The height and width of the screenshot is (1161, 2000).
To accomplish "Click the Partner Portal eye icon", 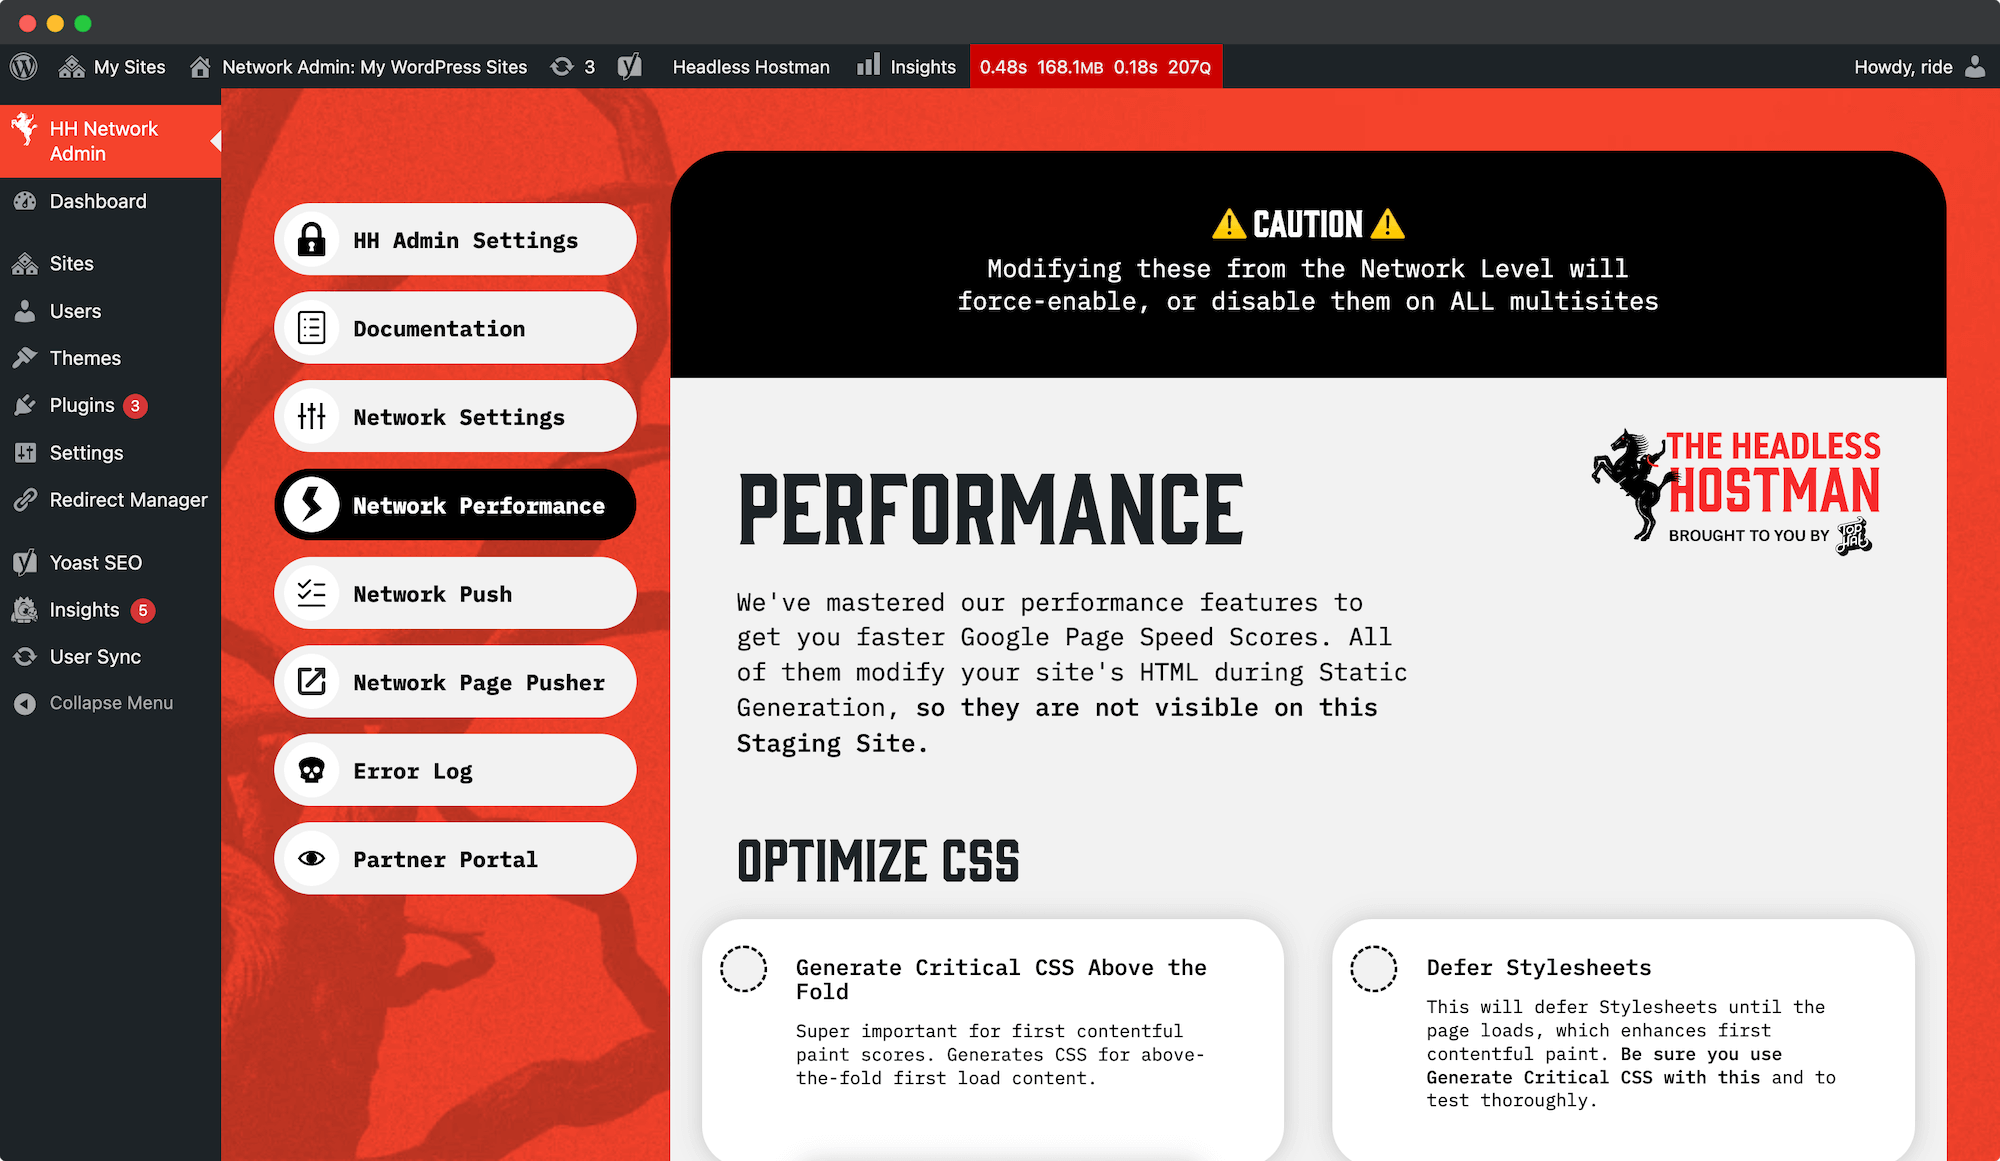I will coord(312,859).
